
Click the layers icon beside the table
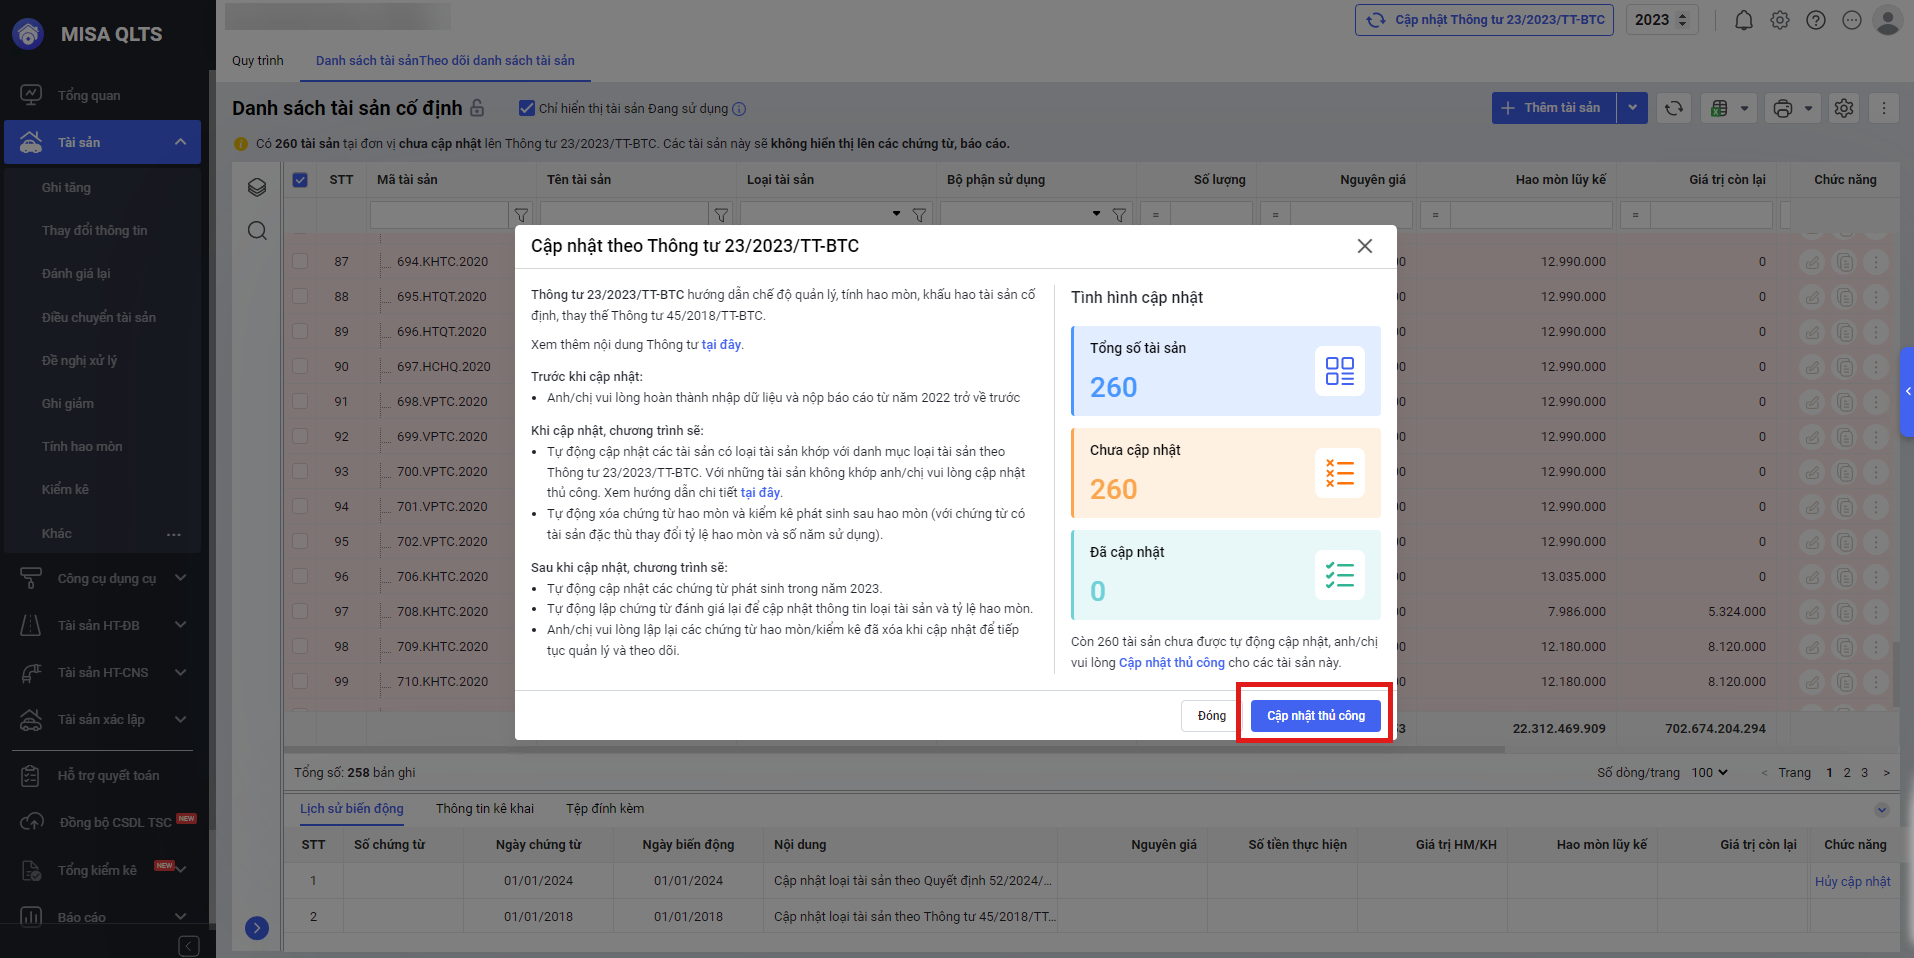257,187
